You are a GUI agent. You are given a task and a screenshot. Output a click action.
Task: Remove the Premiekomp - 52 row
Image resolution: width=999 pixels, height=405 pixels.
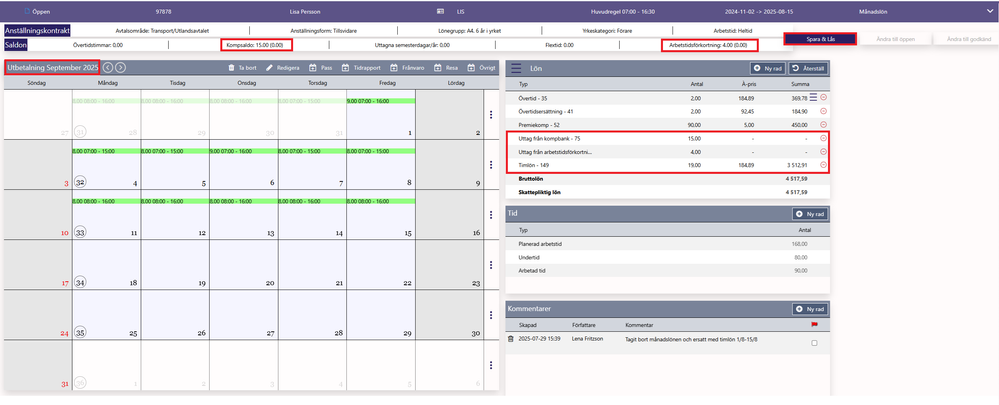click(823, 125)
